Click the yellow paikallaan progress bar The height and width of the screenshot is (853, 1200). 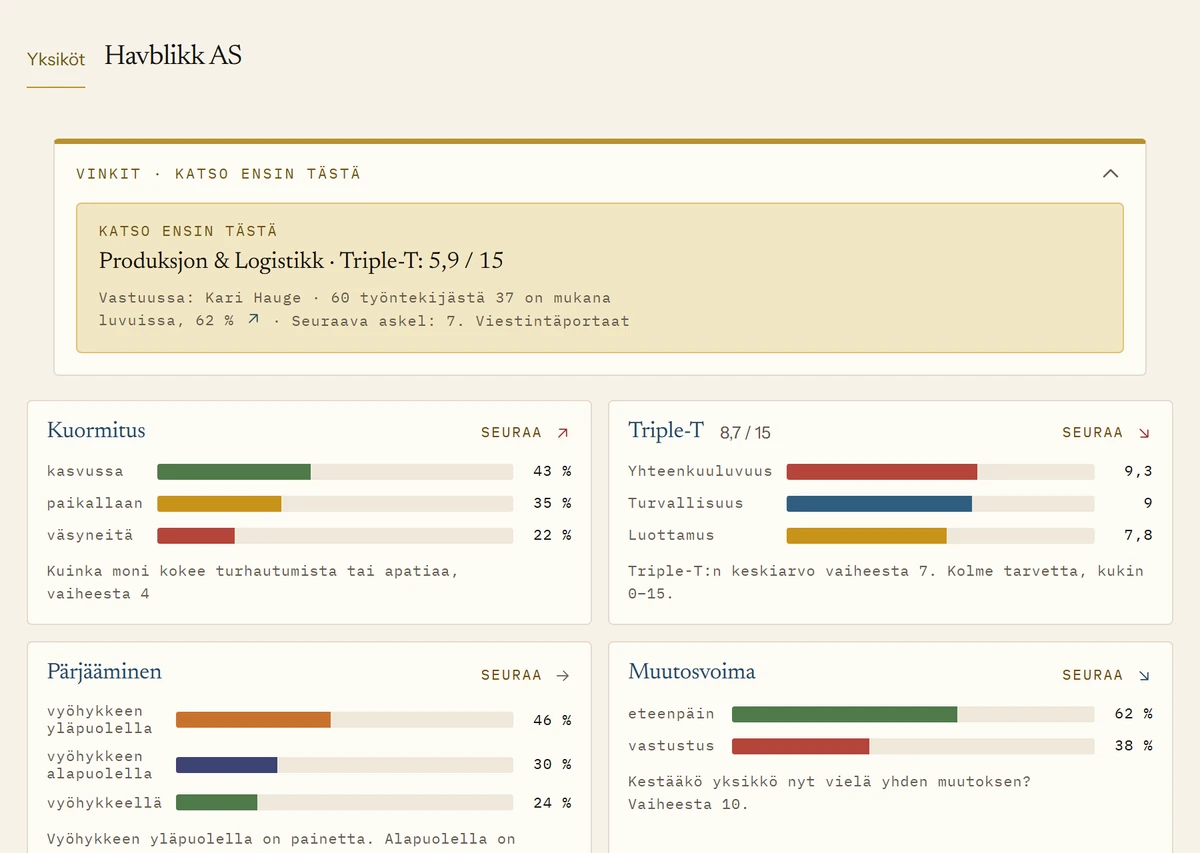[219, 503]
